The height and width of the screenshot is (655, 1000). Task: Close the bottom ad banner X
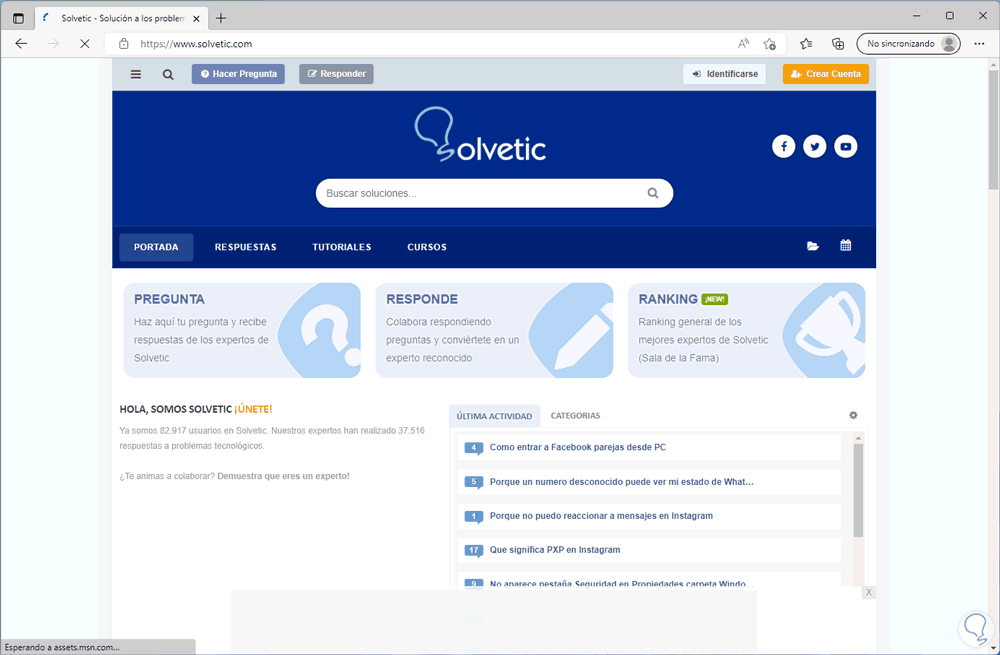(x=868, y=592)
